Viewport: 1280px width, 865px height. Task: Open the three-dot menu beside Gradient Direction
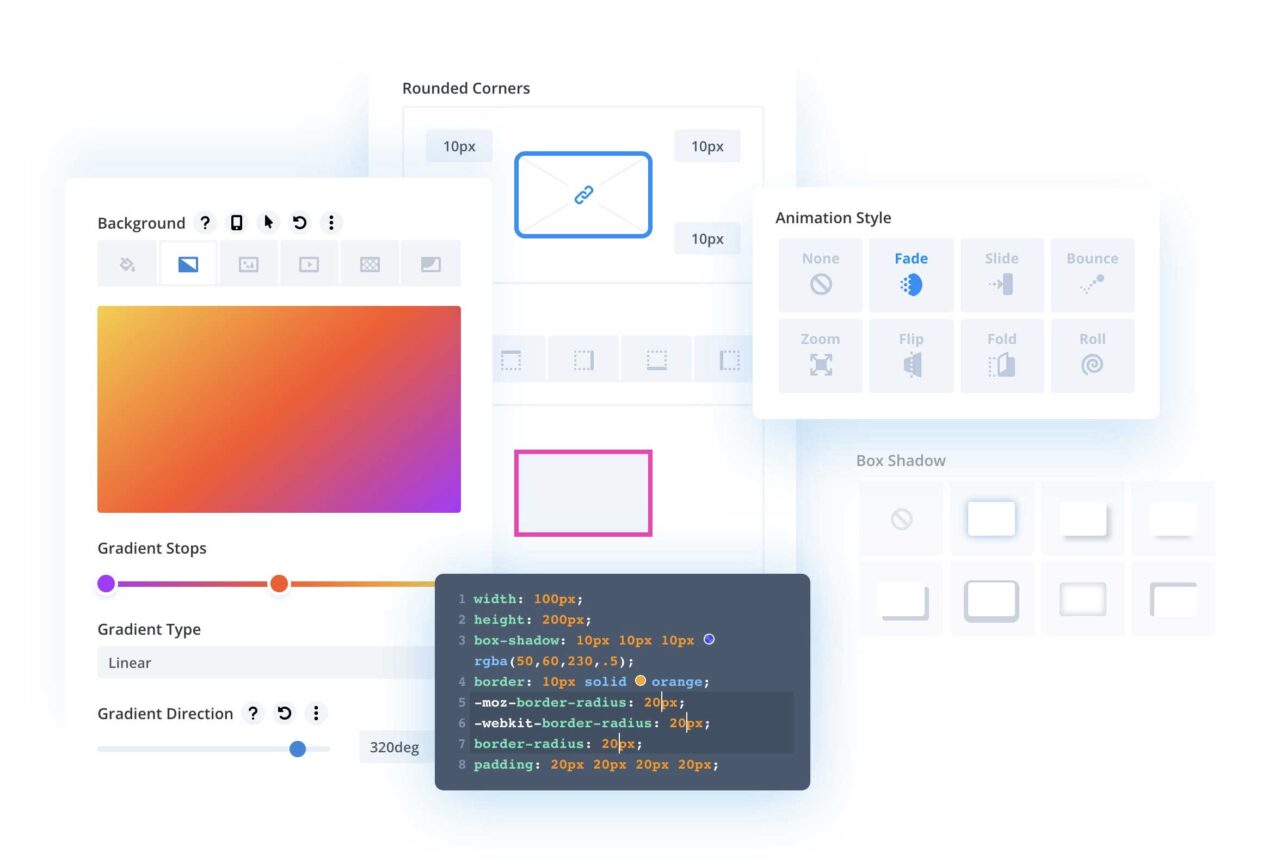pos(316,713)
